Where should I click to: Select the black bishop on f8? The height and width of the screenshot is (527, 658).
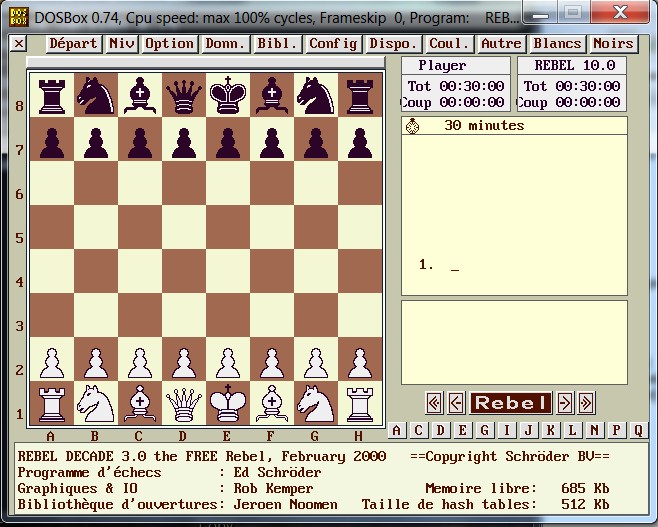pos(272,95)
